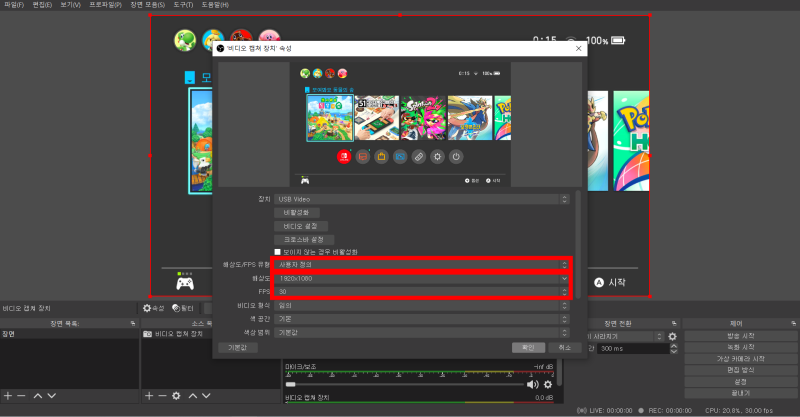Pop out the 제어 controls dock
Viewport: 800px width, 417px height.
(x=793, y=324)
